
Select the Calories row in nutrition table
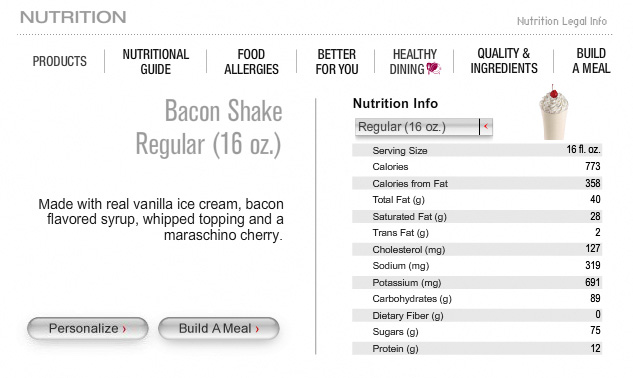[477, 166]
